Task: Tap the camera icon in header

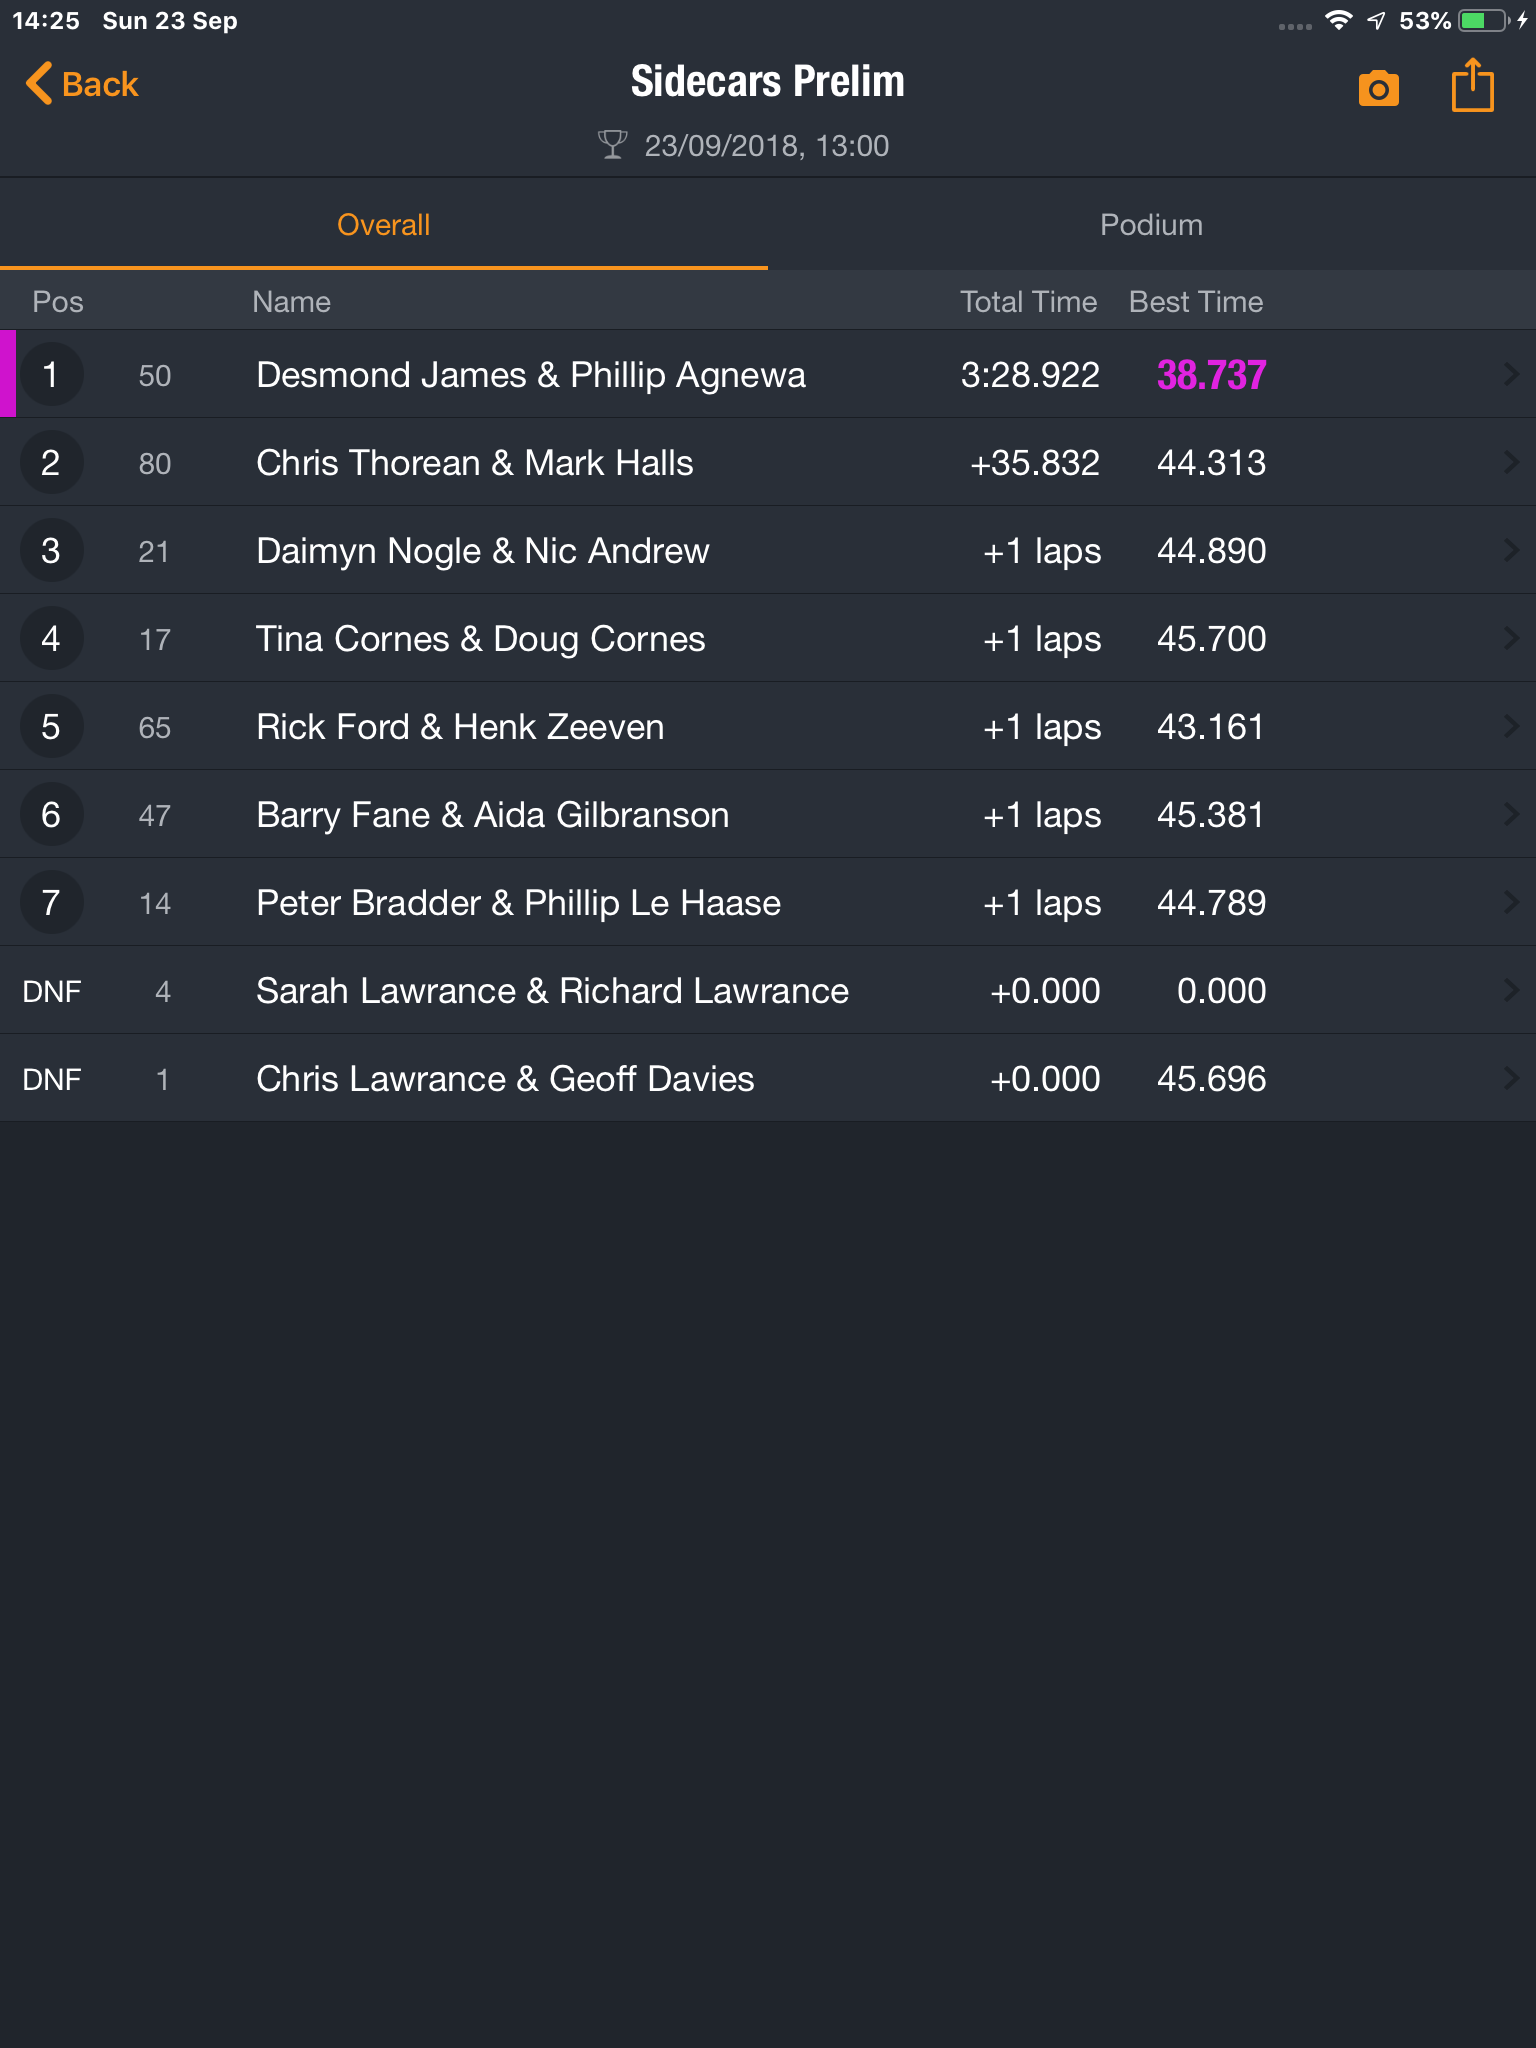Action: 1378,89
